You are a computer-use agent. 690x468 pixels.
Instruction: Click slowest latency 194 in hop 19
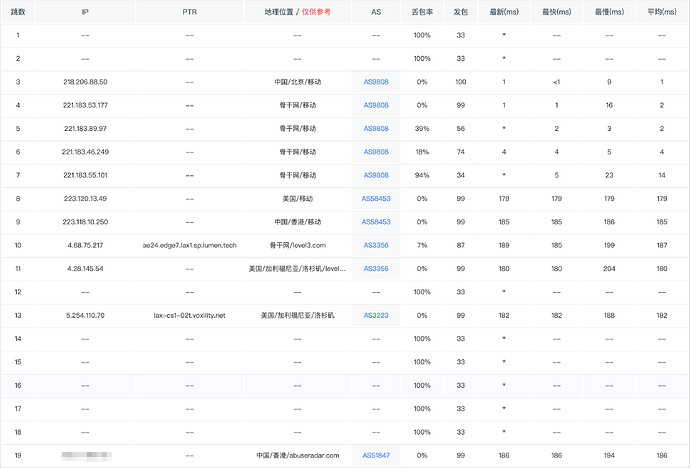(609, 455)
